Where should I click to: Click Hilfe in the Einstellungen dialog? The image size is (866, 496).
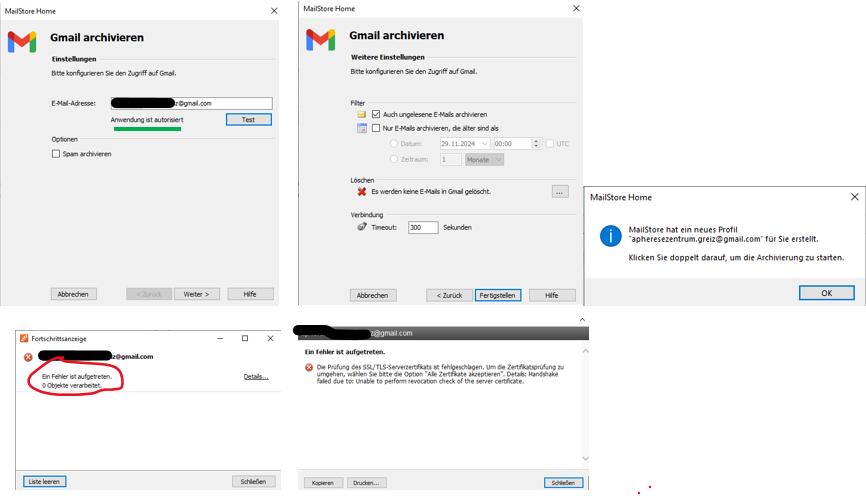(250, 294)
